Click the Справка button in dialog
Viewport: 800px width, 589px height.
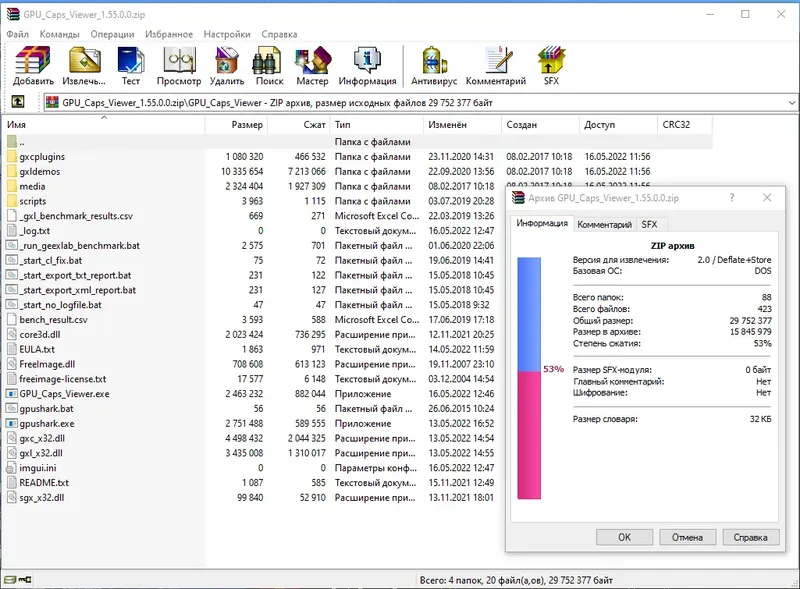pos(751,537)
